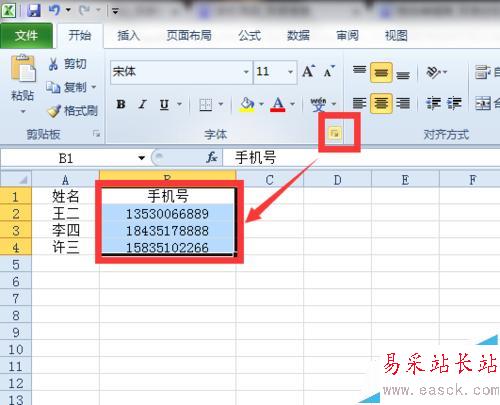Open the 剪贴板 clipboard pane launcher
This screenshot has height=405, width=500.
coord(96,134)
